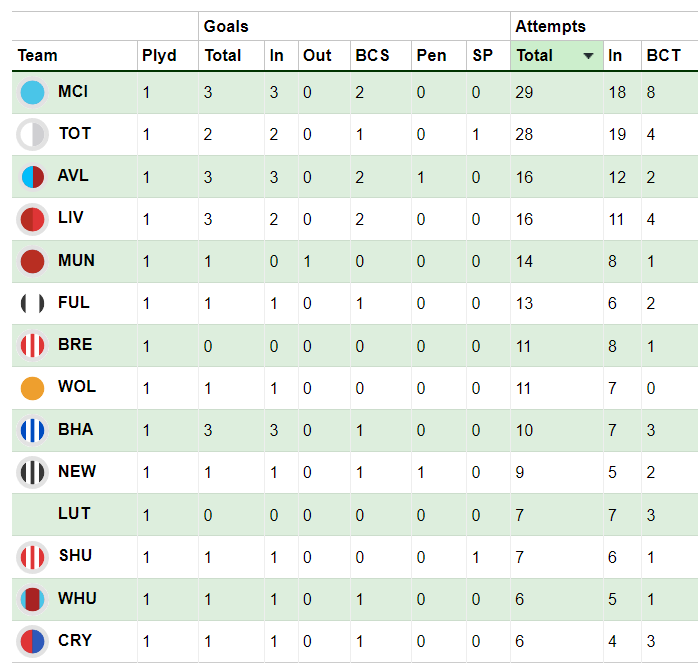Select the BHA blue striped team badge
Screen dimensions: 698x671
click(32, 431)
